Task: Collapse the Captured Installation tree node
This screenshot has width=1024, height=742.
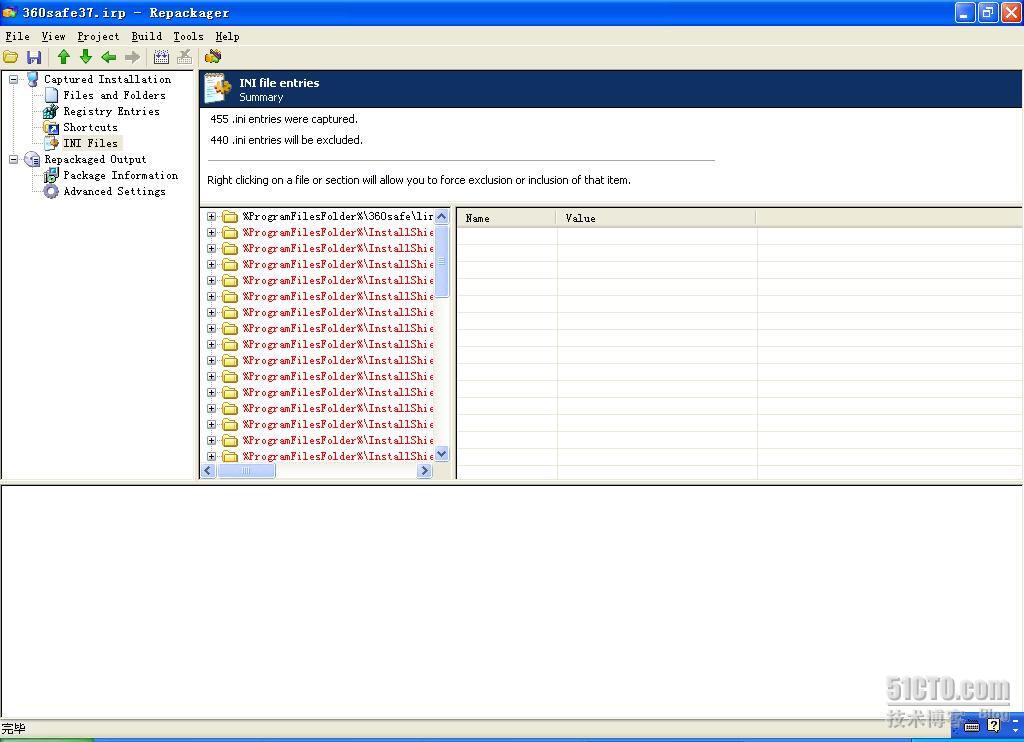Action: (14, 79)
